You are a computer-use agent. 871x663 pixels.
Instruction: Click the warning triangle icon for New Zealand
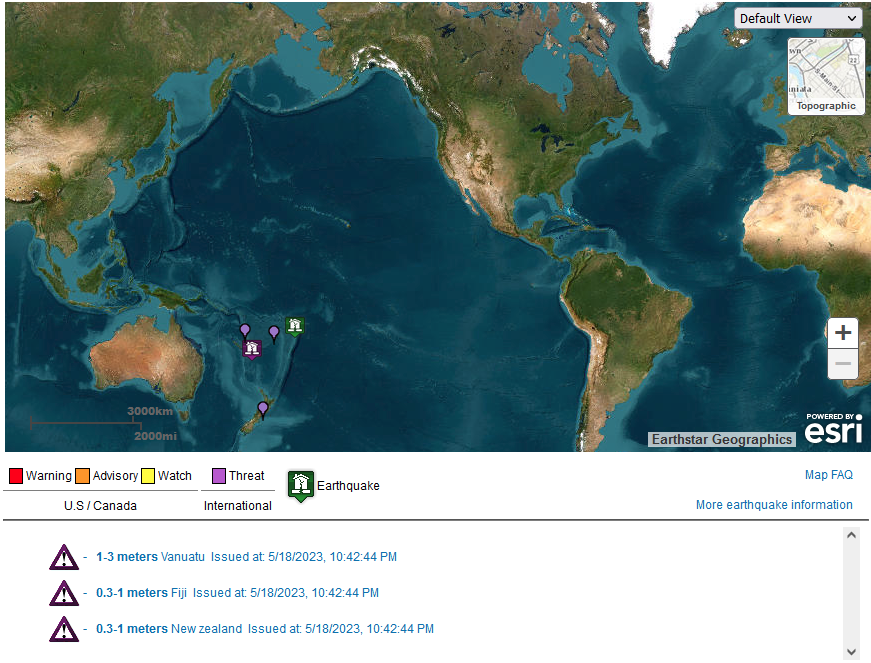pos(64,629)
